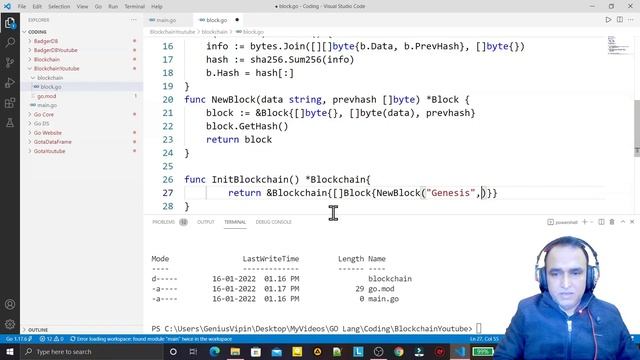Open terminal launch profile dropdown arrow
The image size is (640, 360).
click(591, 222)
